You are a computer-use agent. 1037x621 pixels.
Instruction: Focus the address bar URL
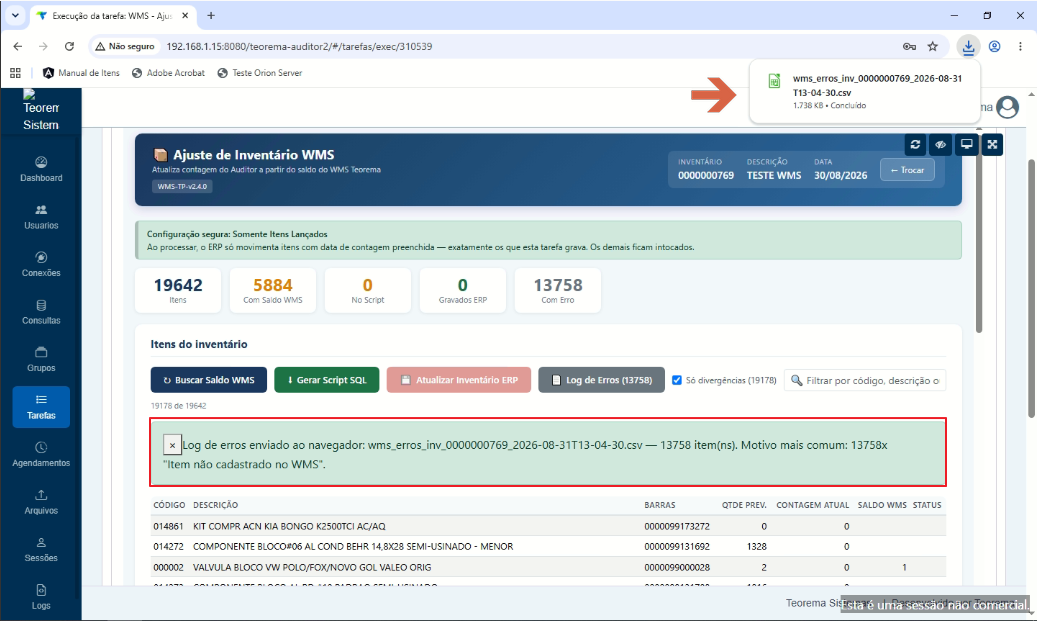(300, 46)
